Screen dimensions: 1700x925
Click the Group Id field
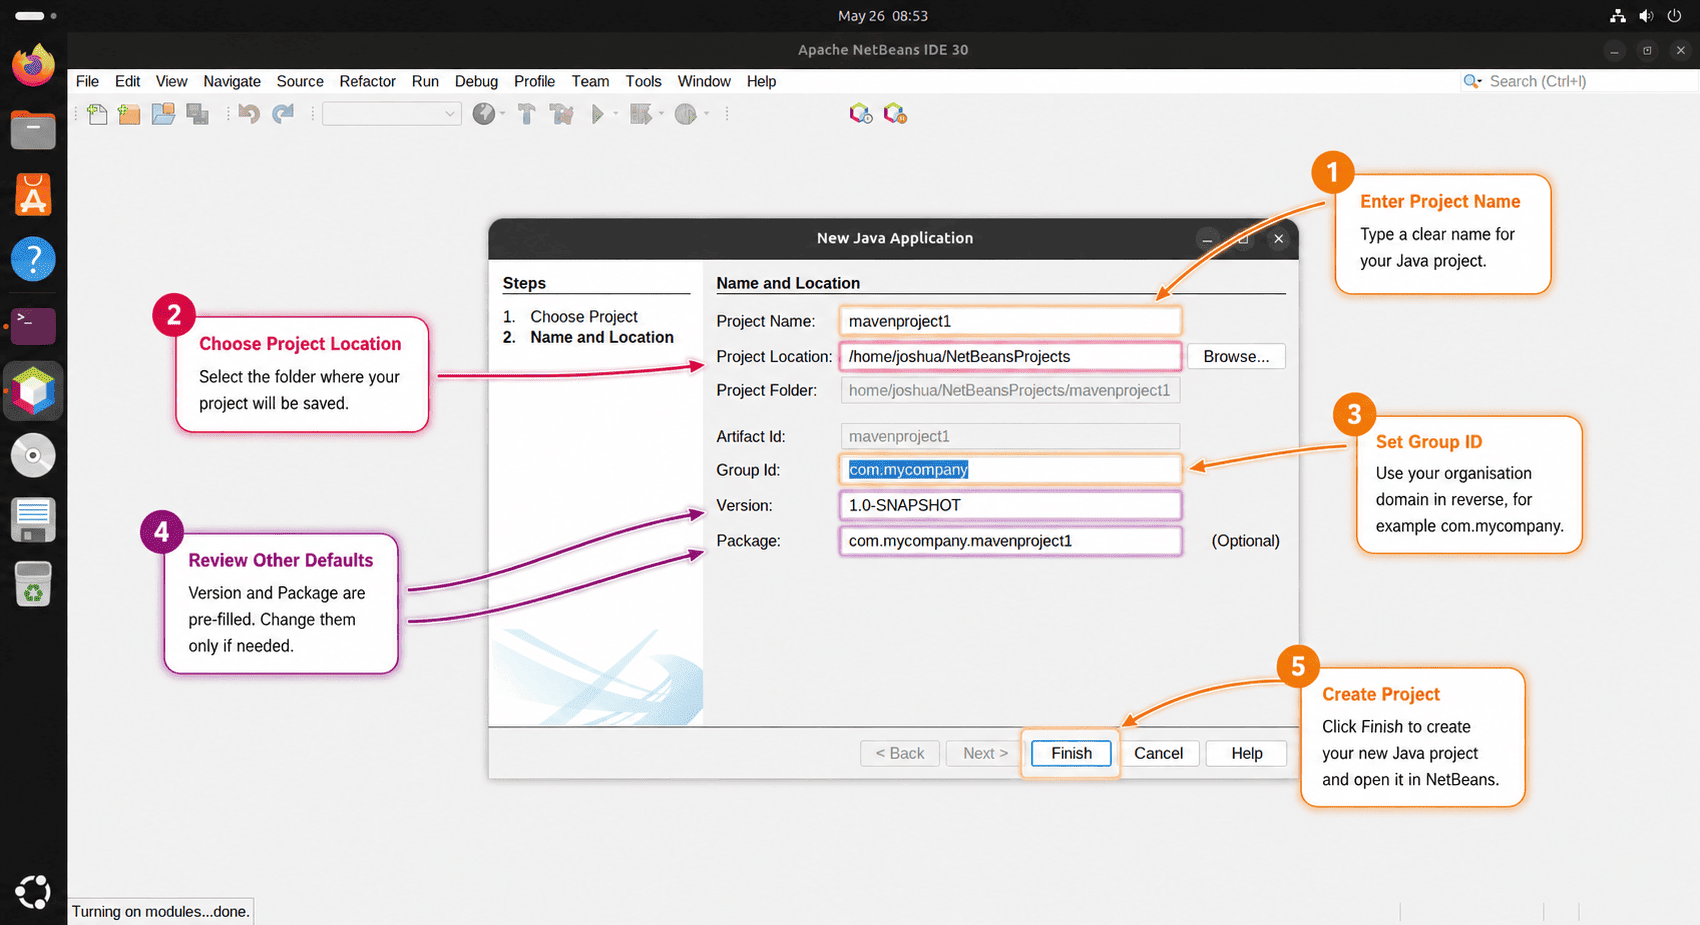click(1010, 470)
